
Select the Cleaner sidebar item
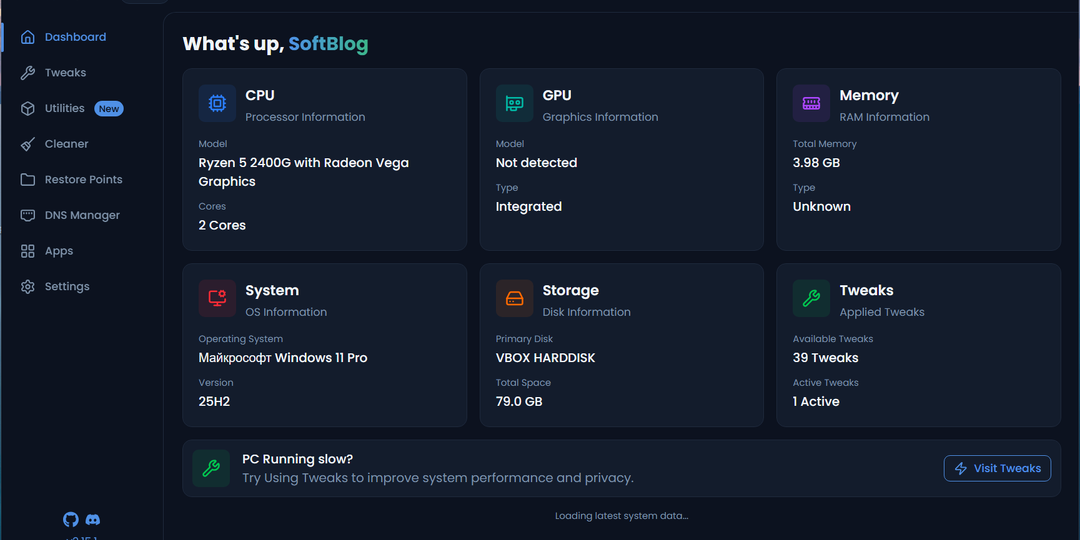tap(66, 144)
